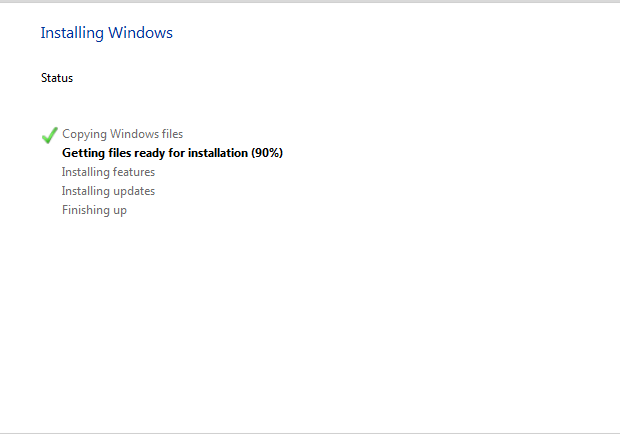Select the bold Getting files ready step
This screenshot has width=620, height=434.
coord(172,153)
